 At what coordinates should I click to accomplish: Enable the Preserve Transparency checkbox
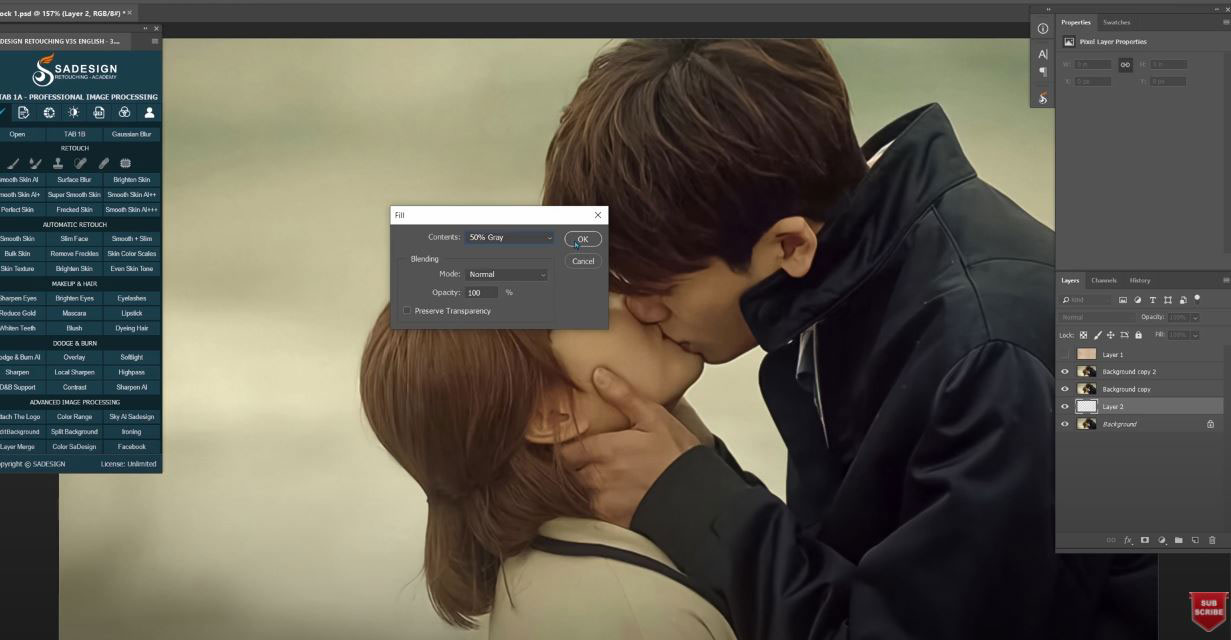(x=407, y=311)
